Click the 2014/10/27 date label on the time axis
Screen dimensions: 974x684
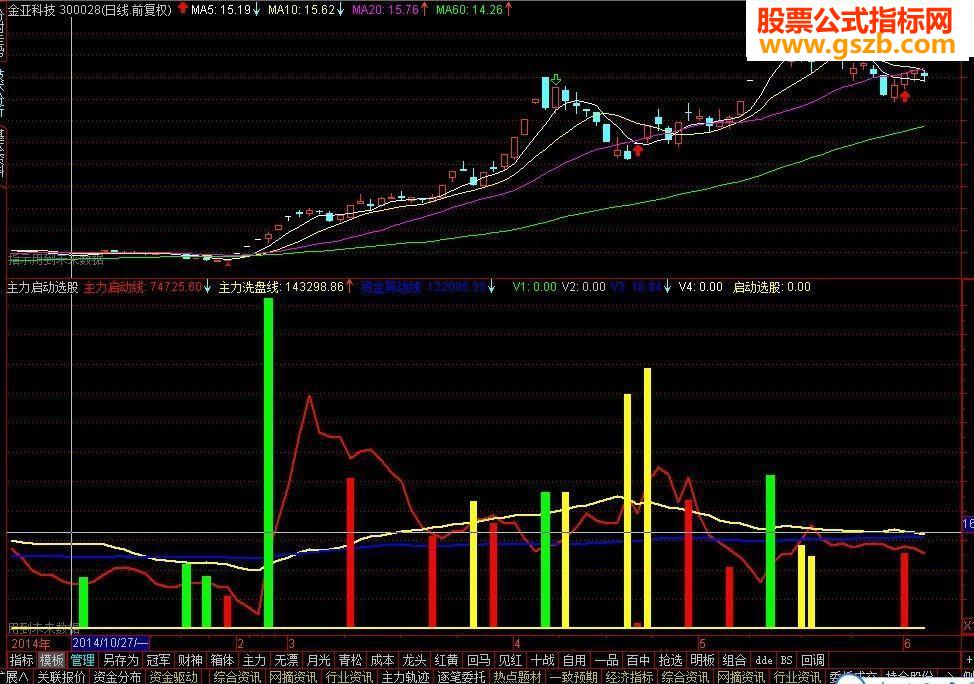tap(111, 643)
